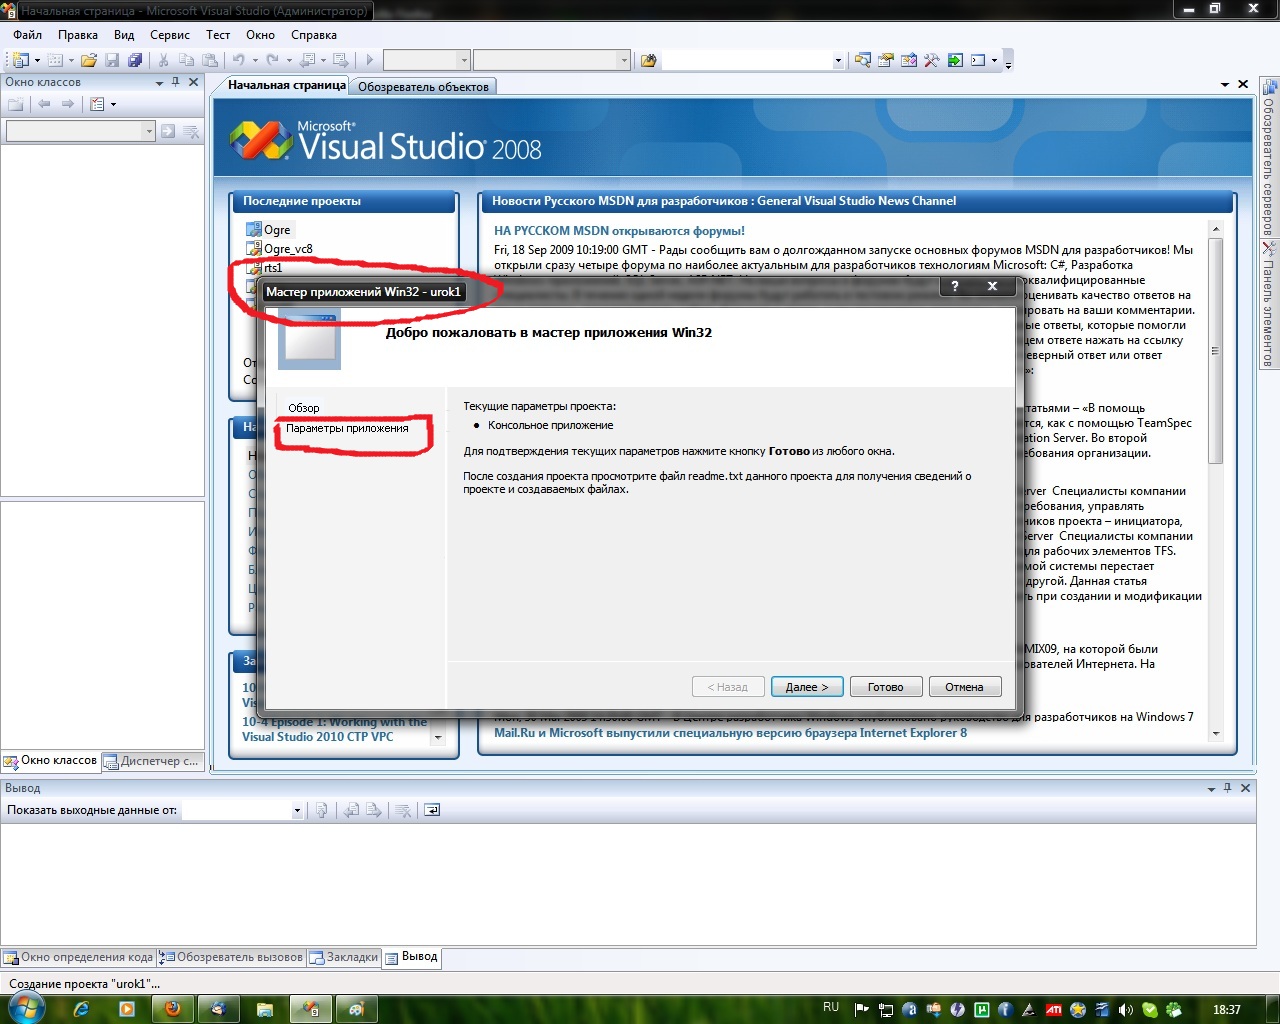Expand New Project icon dropdown arrow
Image resolution: width=1280 pixels, height=1024 pixels.
click(x=37, y=60)
